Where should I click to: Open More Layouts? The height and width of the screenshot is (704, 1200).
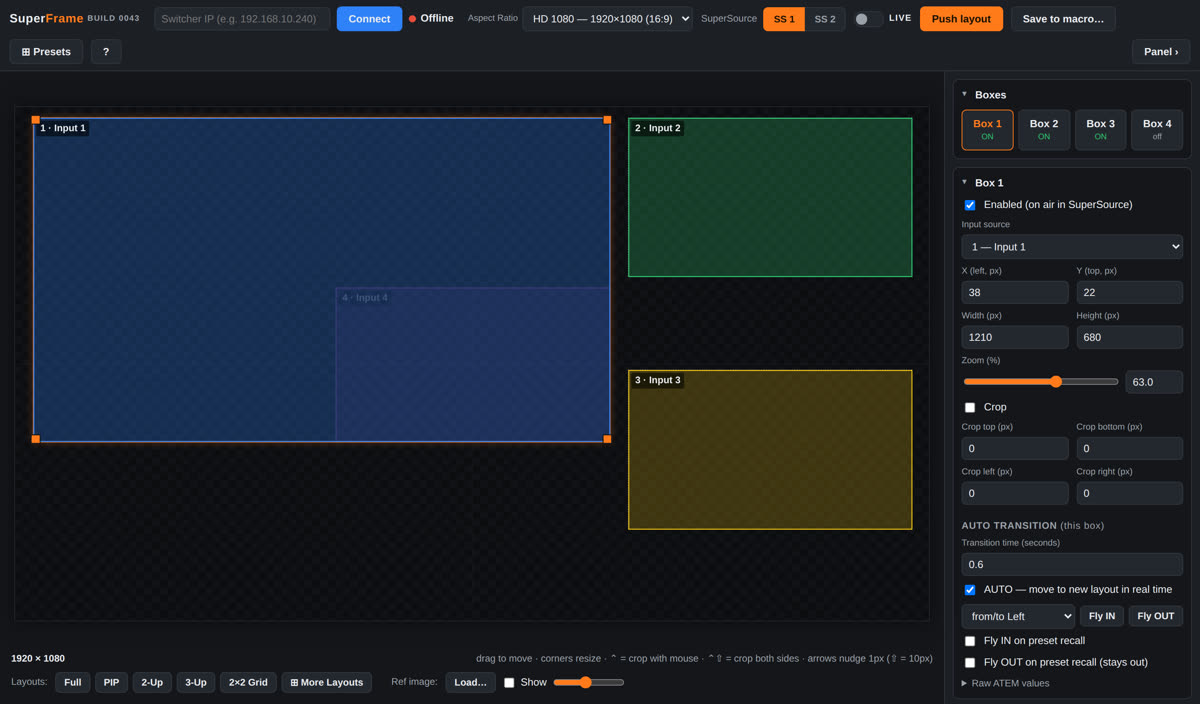point(327,682)
